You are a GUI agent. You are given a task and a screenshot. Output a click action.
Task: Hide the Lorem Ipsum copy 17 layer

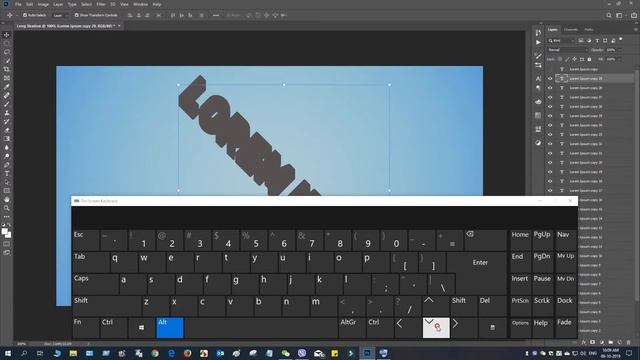[550, 191]
